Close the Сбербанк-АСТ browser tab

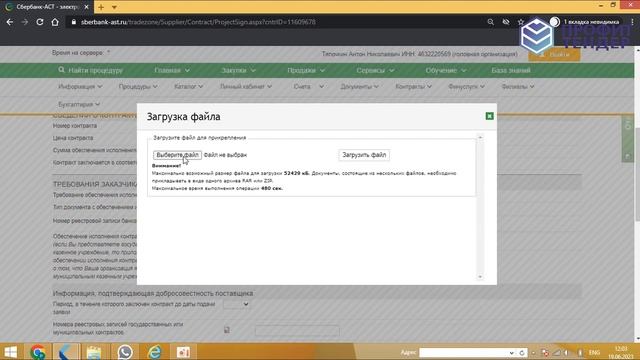[x=86, y=7]
